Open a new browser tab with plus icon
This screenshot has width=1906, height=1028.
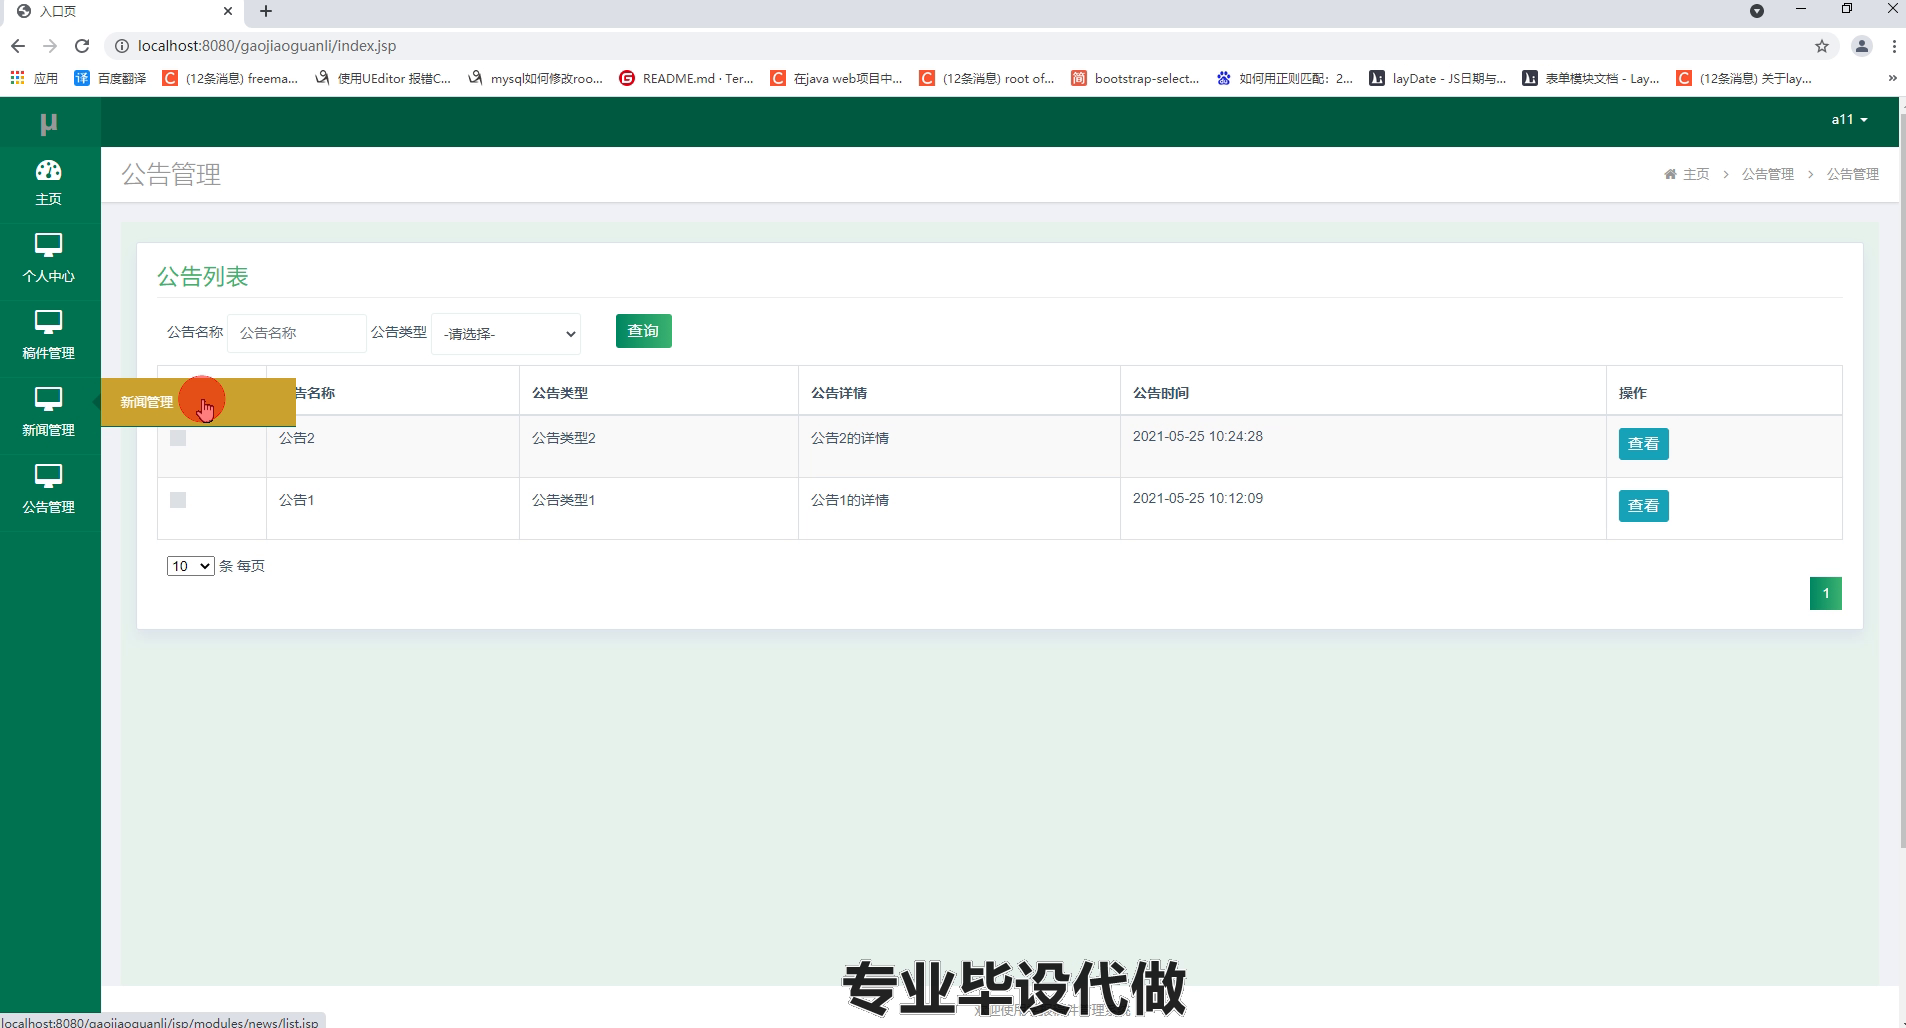tap(266, 11)
